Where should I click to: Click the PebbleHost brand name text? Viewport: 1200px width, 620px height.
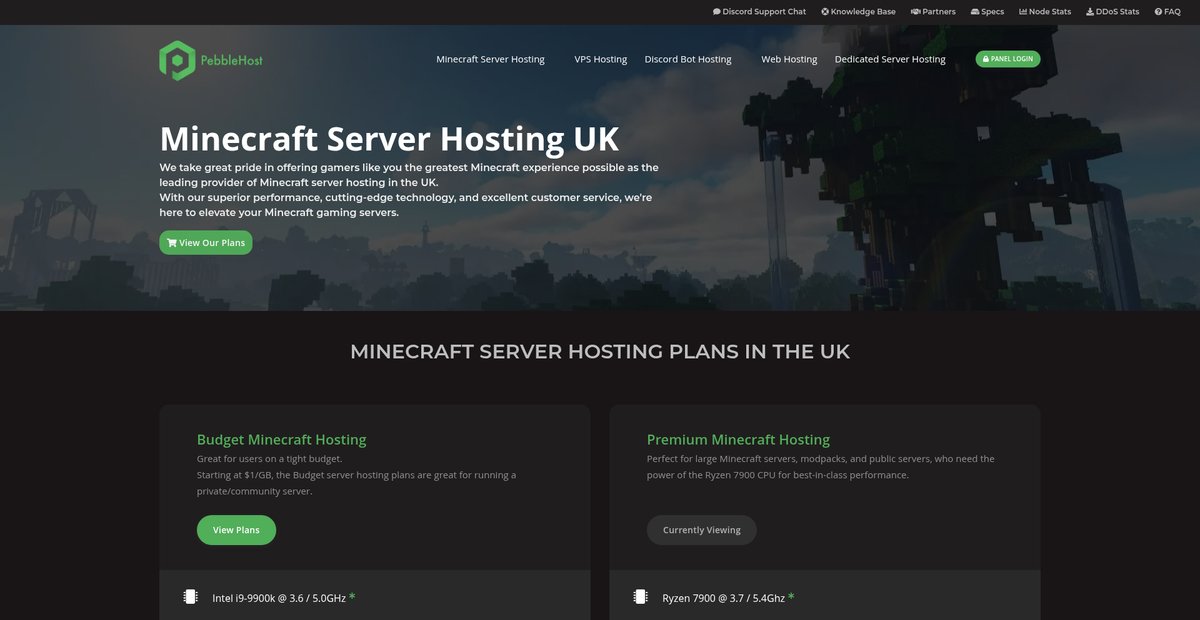pos(233,60)
